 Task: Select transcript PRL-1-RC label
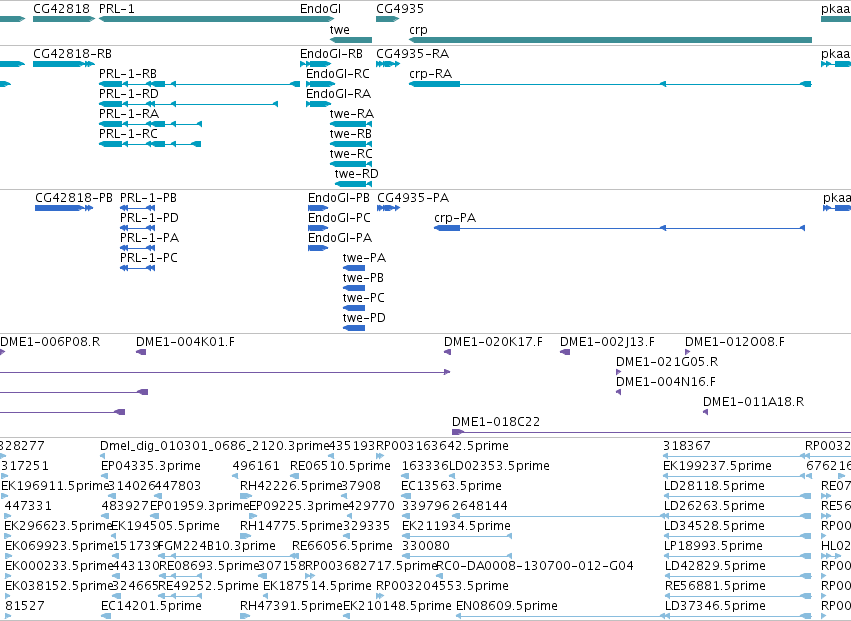pyautogui.click(x=128, y=134)
